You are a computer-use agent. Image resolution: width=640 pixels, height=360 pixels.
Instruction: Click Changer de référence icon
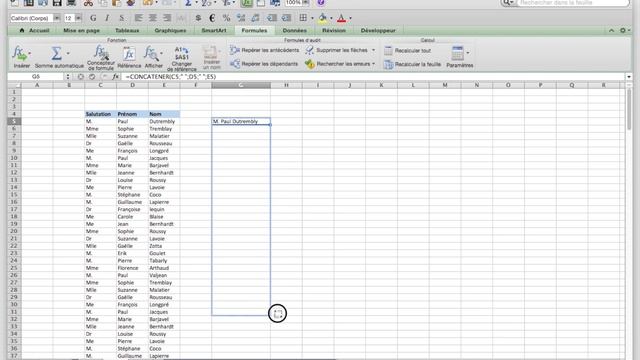[182, 53]
